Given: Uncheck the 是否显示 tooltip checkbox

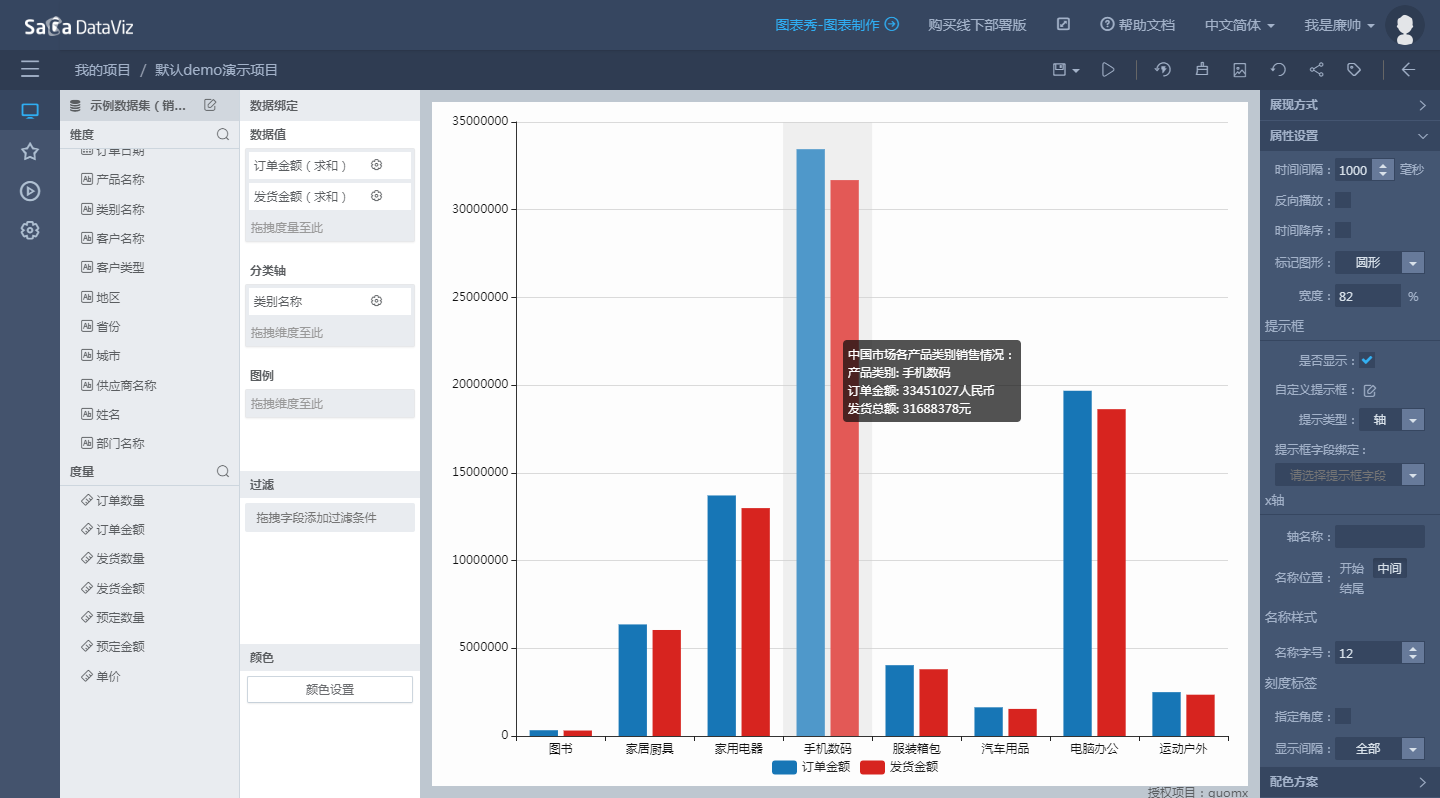Looking at the screenshot, I should coord(1367,360).
